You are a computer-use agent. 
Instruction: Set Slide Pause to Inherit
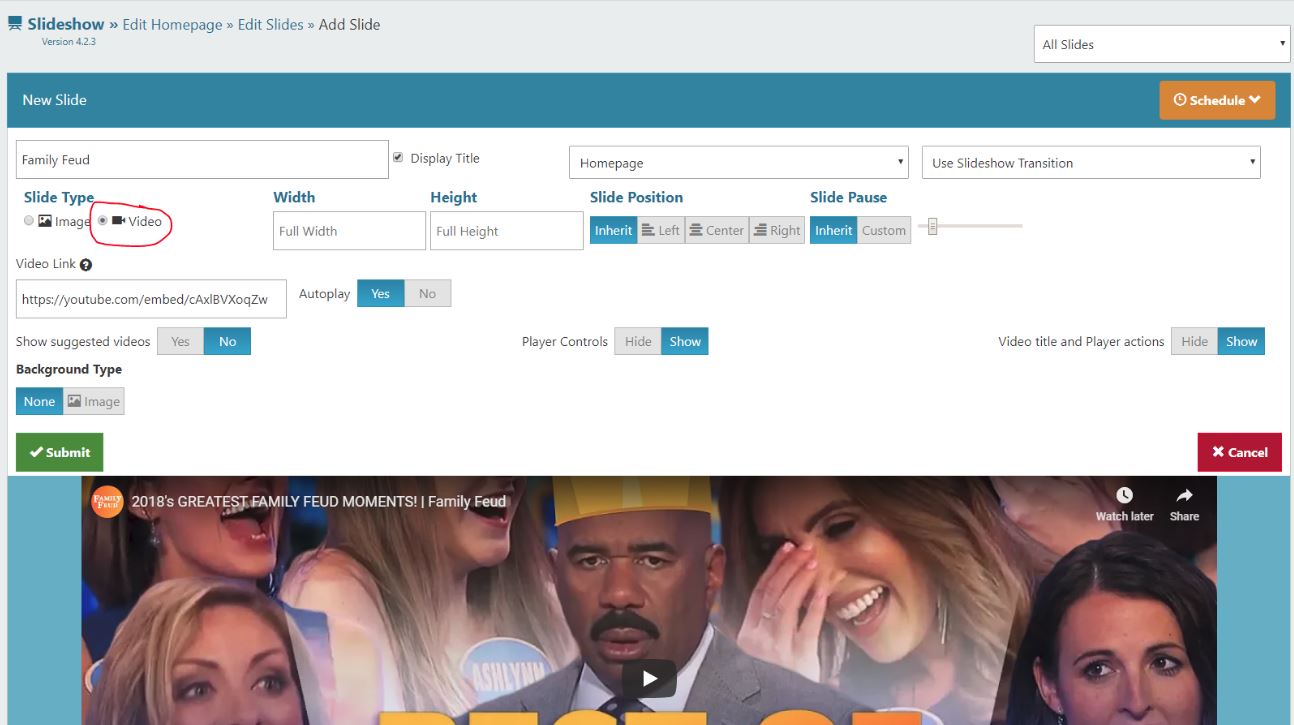pyautogui.click(x=833, y=230)
